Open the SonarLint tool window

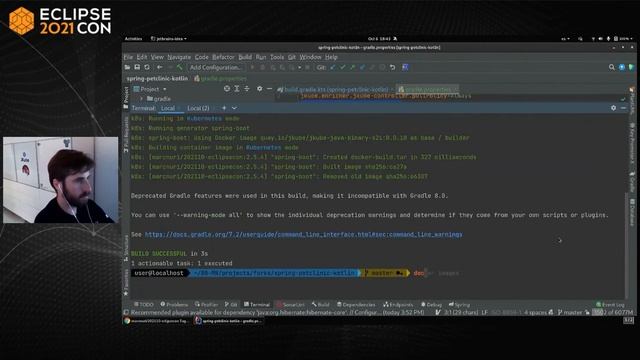coord(291,304)
